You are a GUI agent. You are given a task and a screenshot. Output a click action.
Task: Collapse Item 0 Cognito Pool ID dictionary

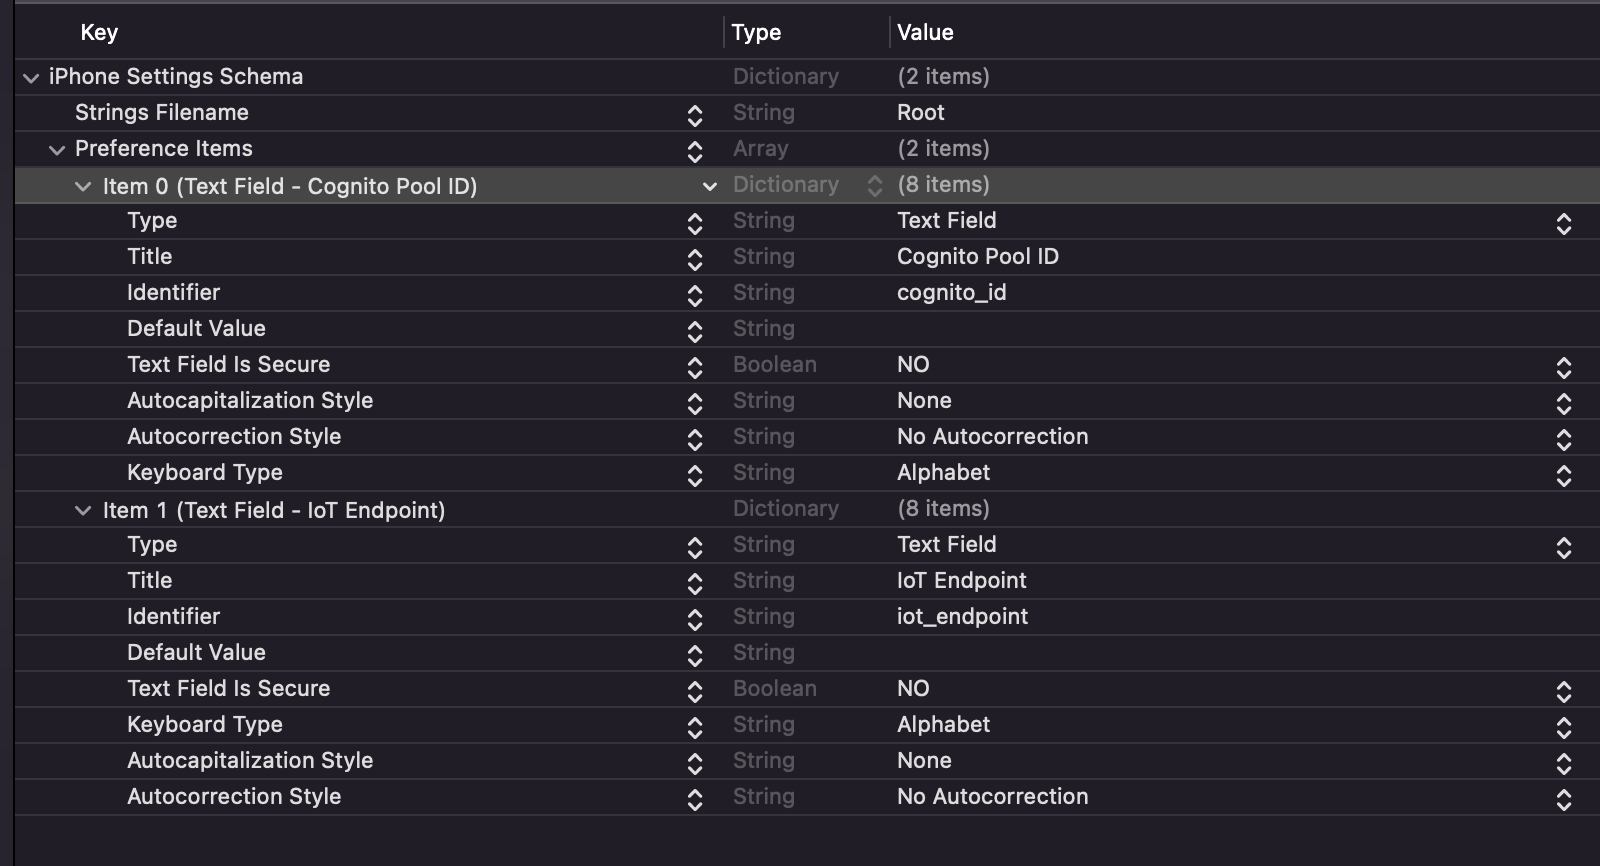(83, 186)
